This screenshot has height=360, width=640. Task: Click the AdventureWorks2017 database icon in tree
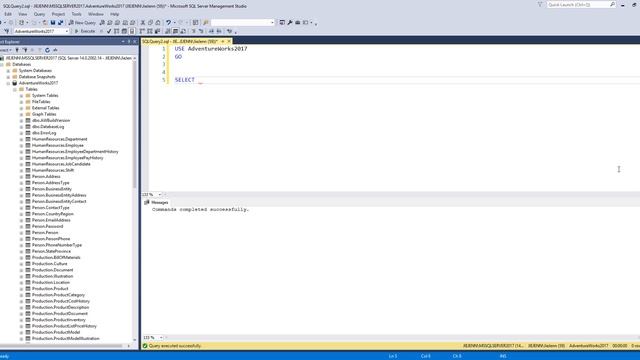coord(15,83)
